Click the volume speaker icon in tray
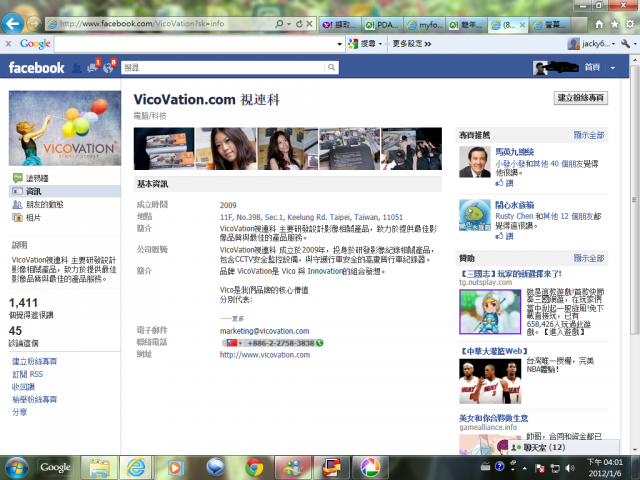The width and height of the screenshot is (640, 480). click(x=570, y=468)
